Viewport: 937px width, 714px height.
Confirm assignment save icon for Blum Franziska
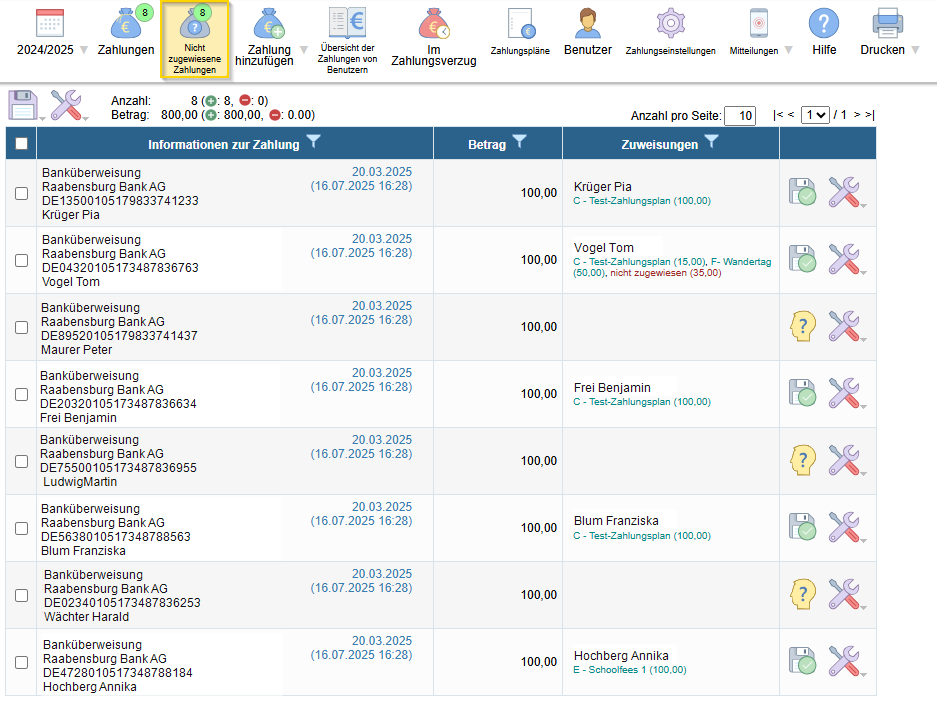[803, 526]
